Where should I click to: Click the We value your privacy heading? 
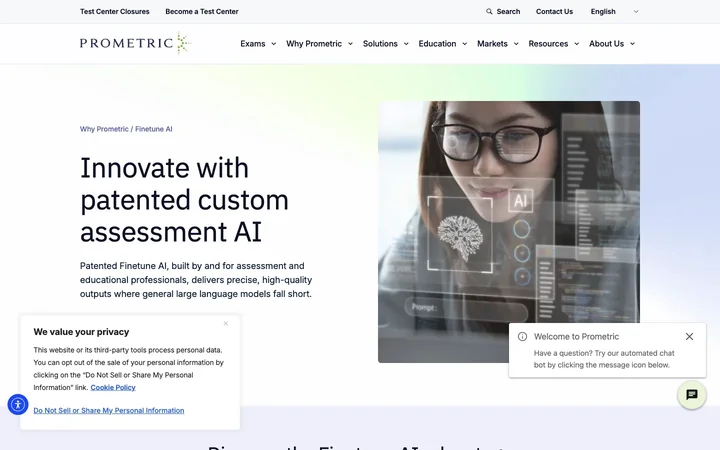pos(81,332)
